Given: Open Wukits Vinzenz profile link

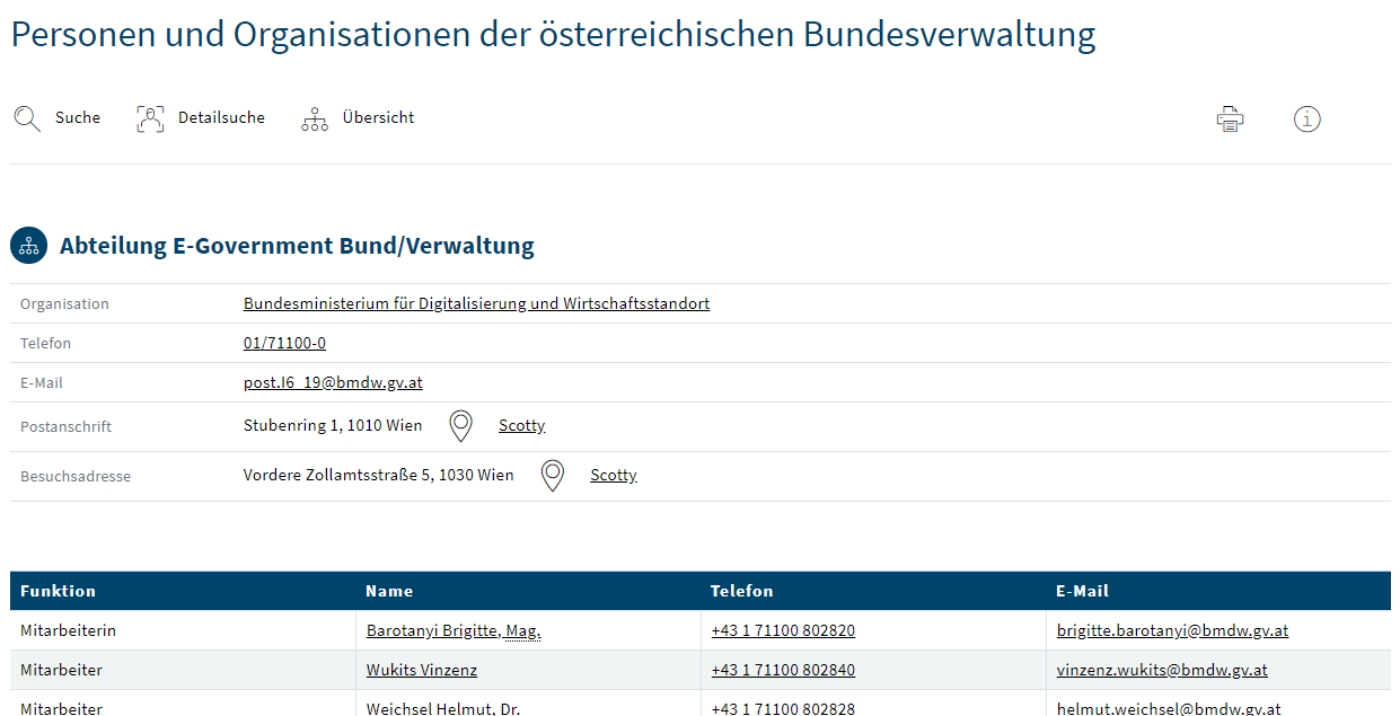Looking at the screenshot, I should point(422,670).
